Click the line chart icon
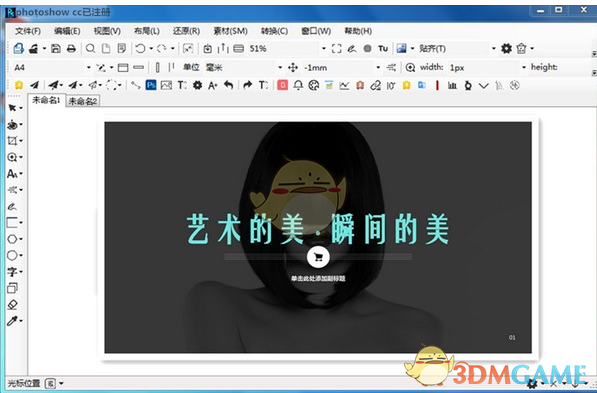597x393 pixels. tap(344, 85)
